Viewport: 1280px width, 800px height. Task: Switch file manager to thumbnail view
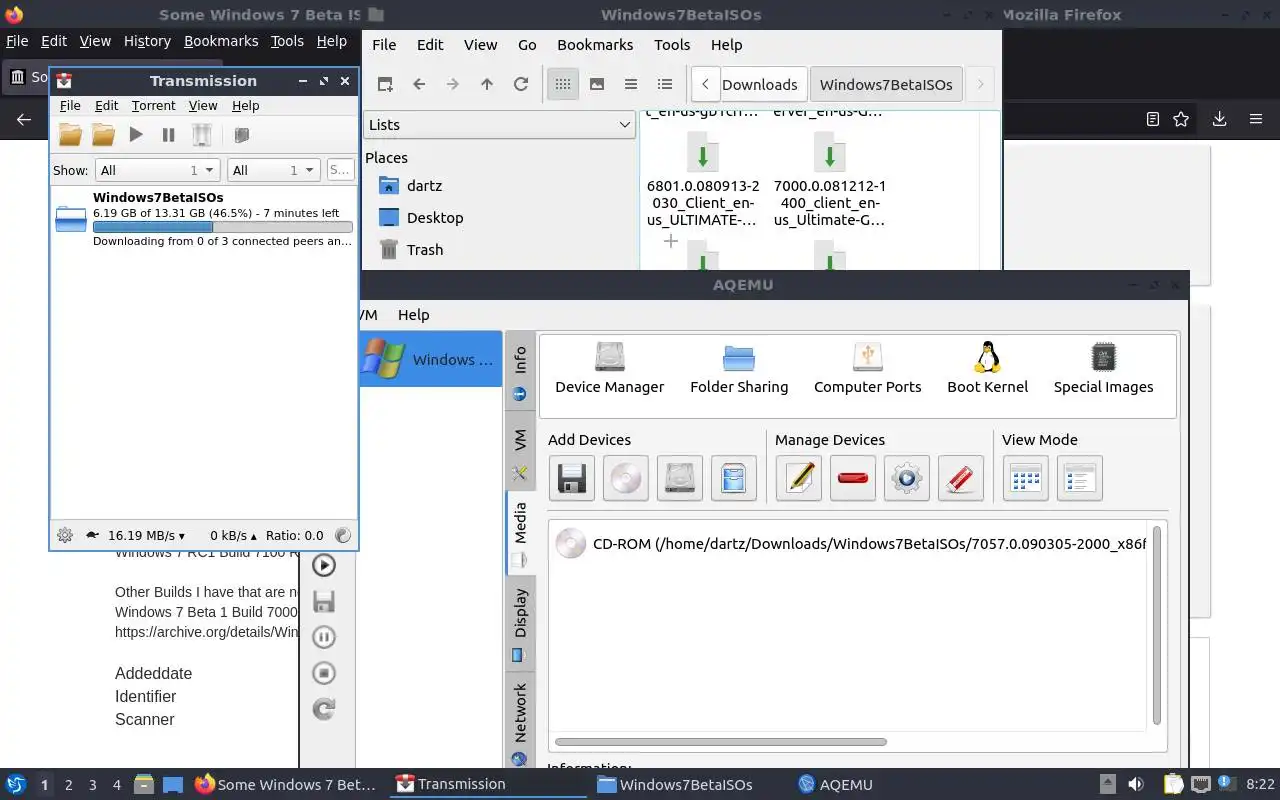(x=597, y=84)
